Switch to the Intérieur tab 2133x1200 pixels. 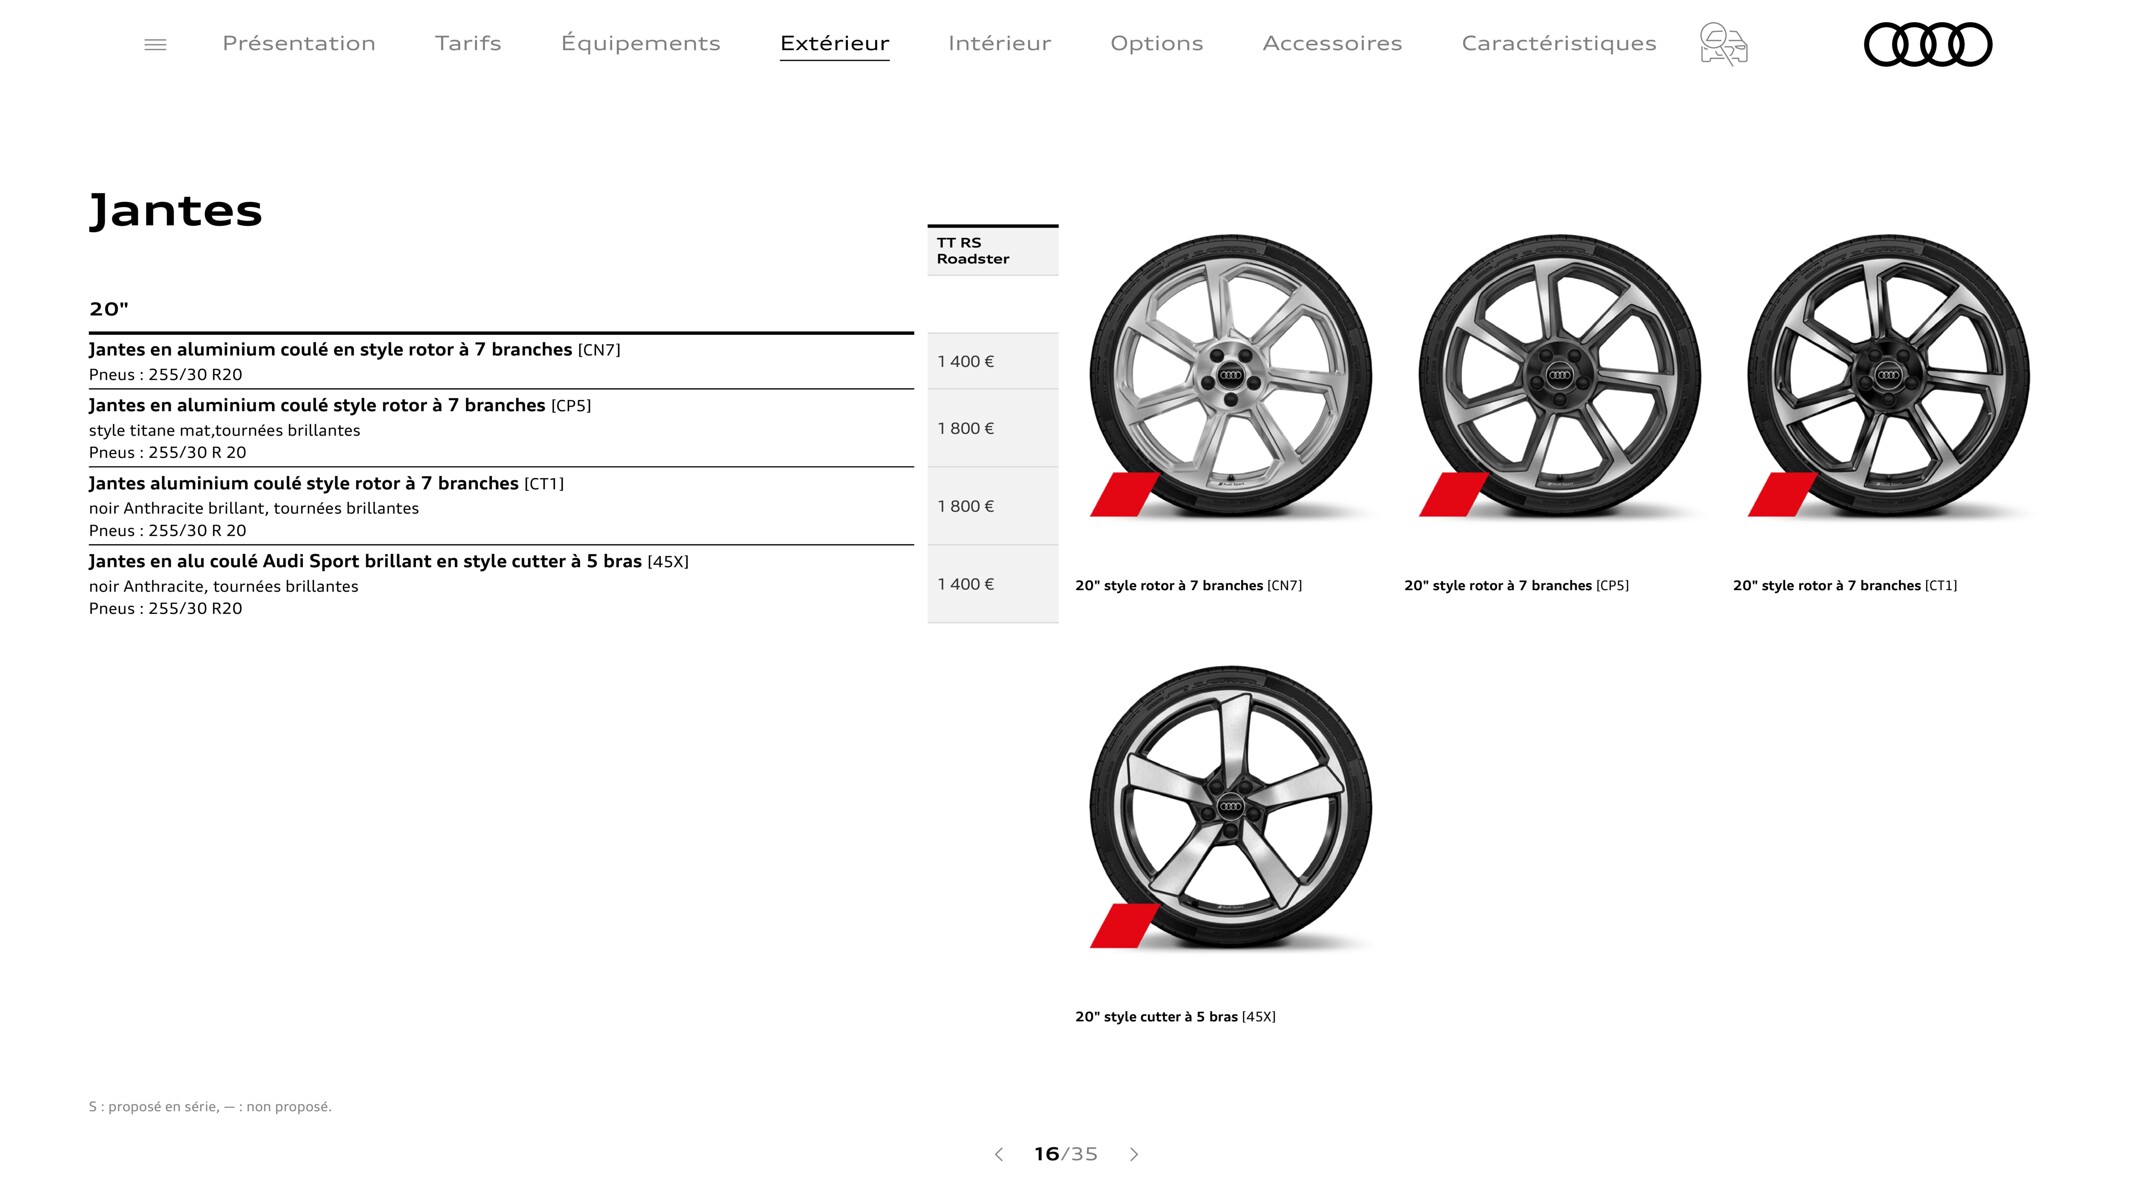(x=999, y=43)
